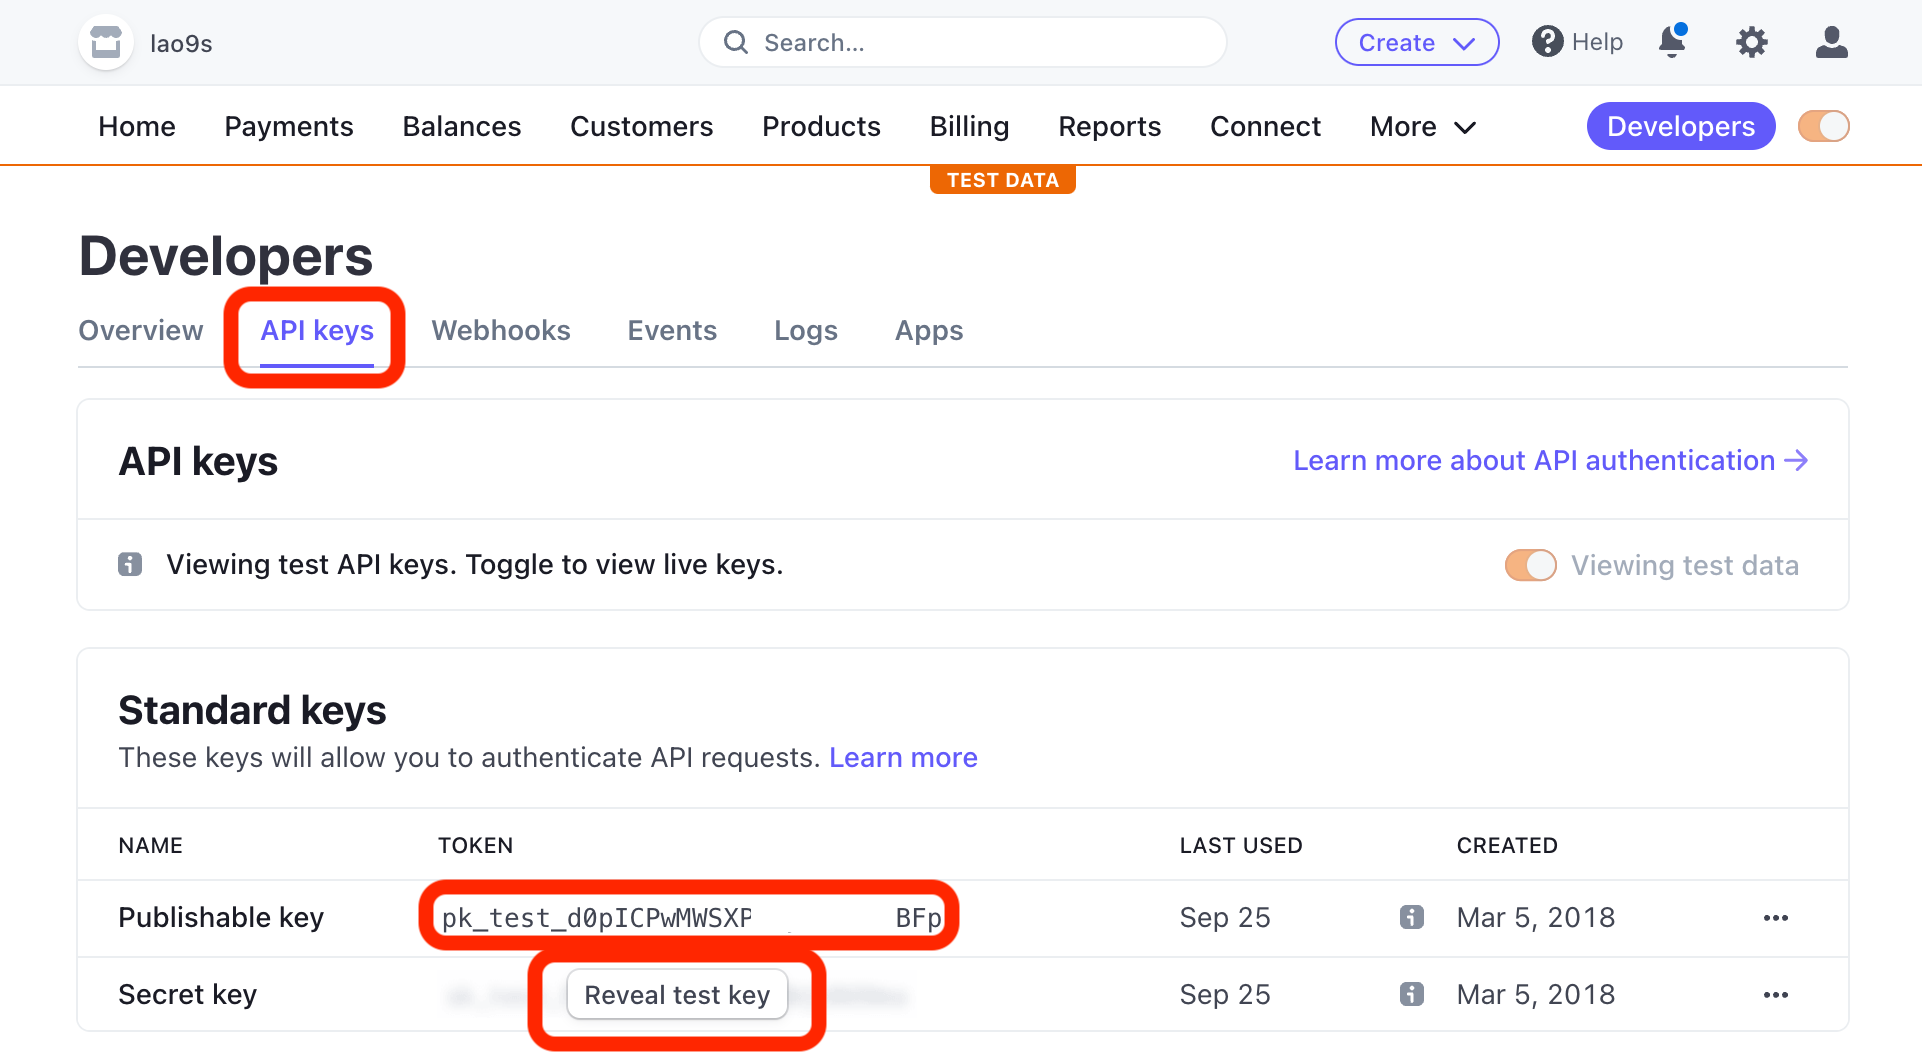Image resolution: width=1922 pixels, height=1058 pixels.
Task: Open Payments navigation item
Action: 289,126
